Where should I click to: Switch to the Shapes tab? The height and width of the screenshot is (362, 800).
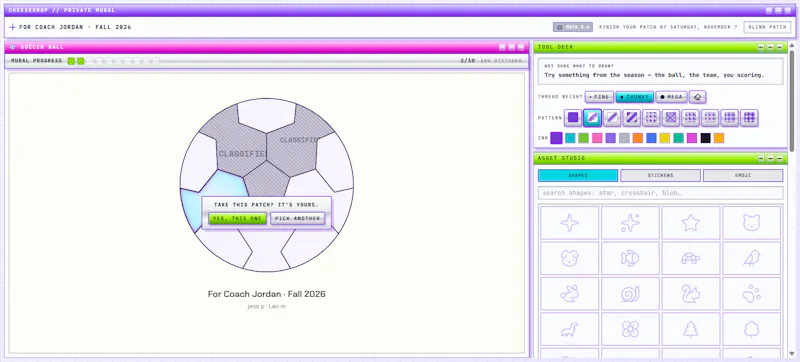[x=578, y=175]
